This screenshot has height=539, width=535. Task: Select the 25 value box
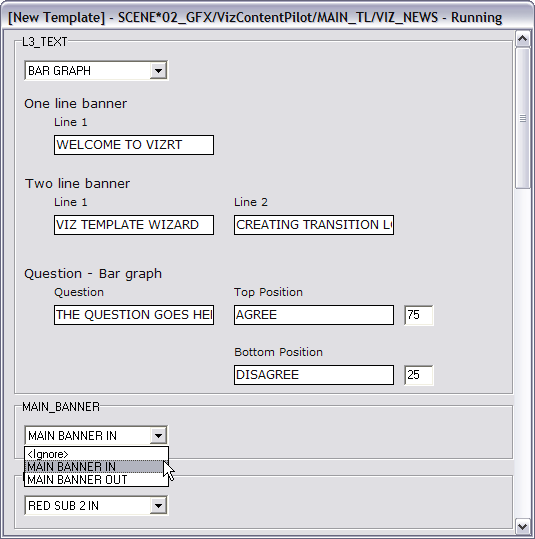coord(419,375)
